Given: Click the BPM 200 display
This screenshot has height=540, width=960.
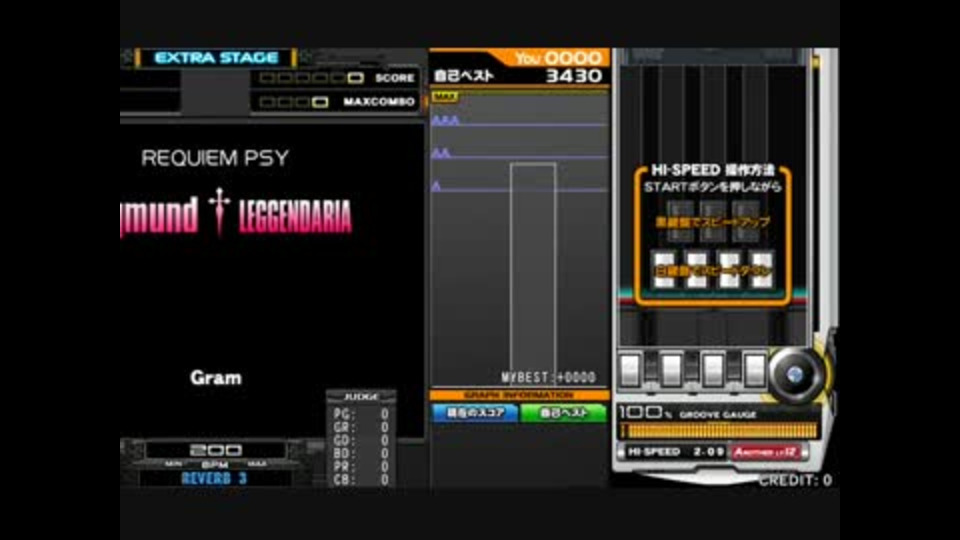Looking at the screenshot, I should point(216,450).
